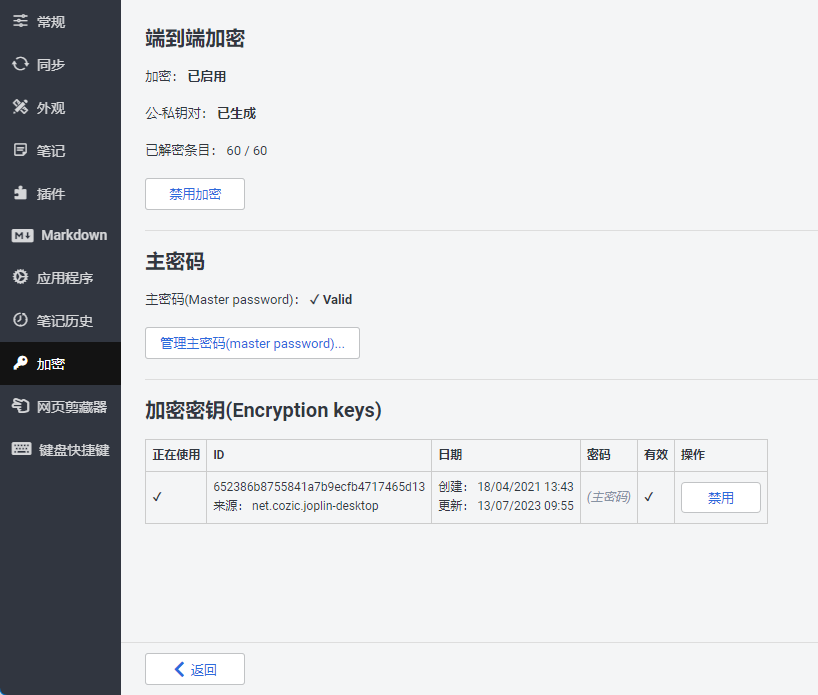
Task: Open 管理主密码(master password)... dialog
Action: coord(252,343)
